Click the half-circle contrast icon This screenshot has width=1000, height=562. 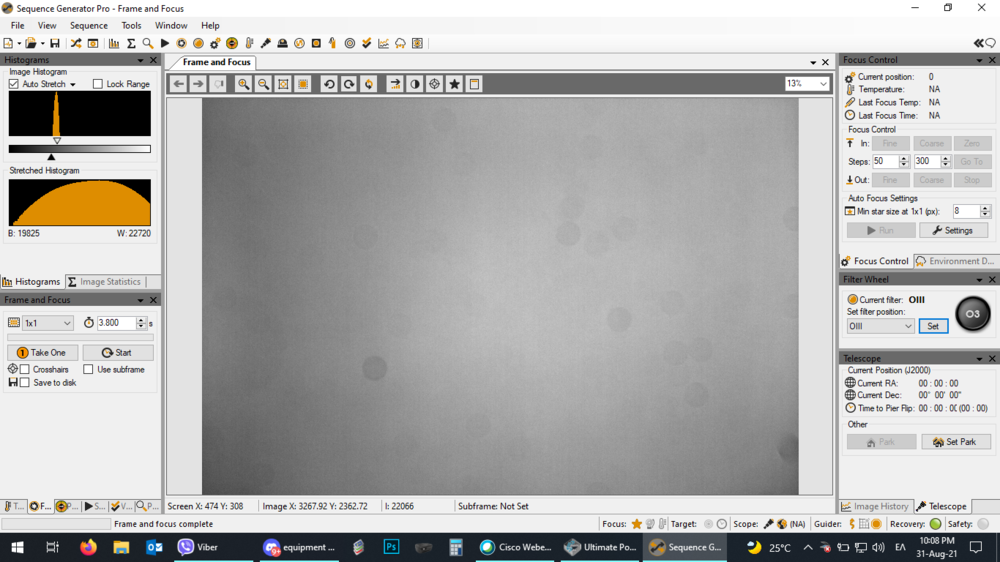414,84
